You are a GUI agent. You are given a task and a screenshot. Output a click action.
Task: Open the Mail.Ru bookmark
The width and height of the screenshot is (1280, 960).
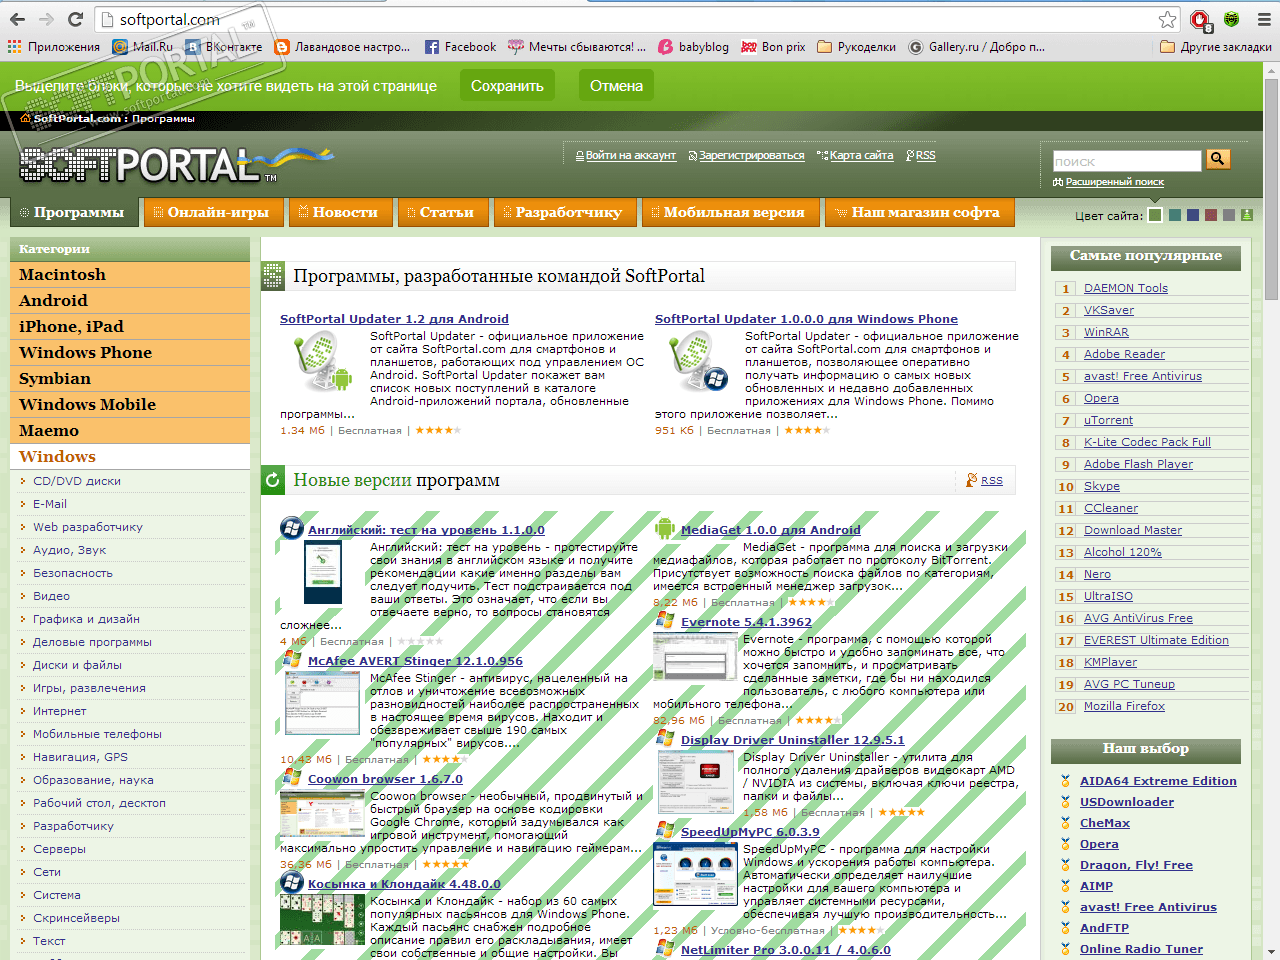coord(142,47)
